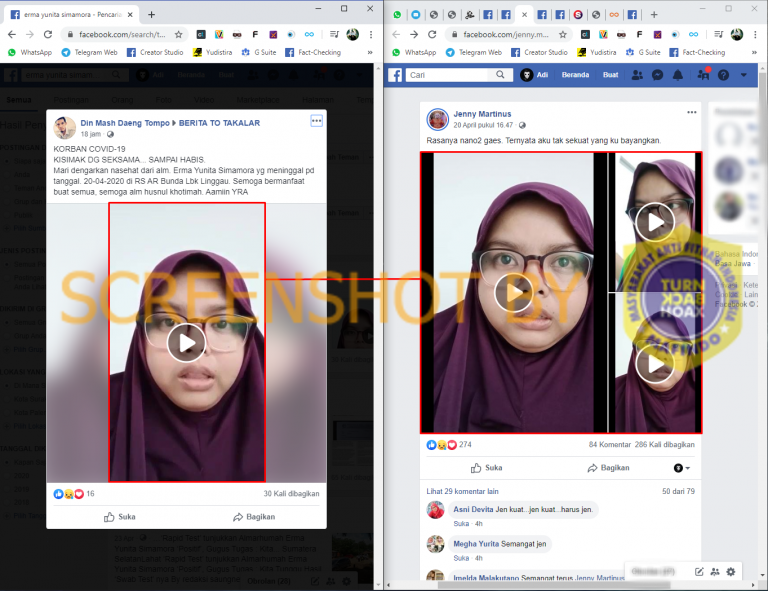Bookmark this page with the star in the right window
The image size is (768, 591).
563,34
